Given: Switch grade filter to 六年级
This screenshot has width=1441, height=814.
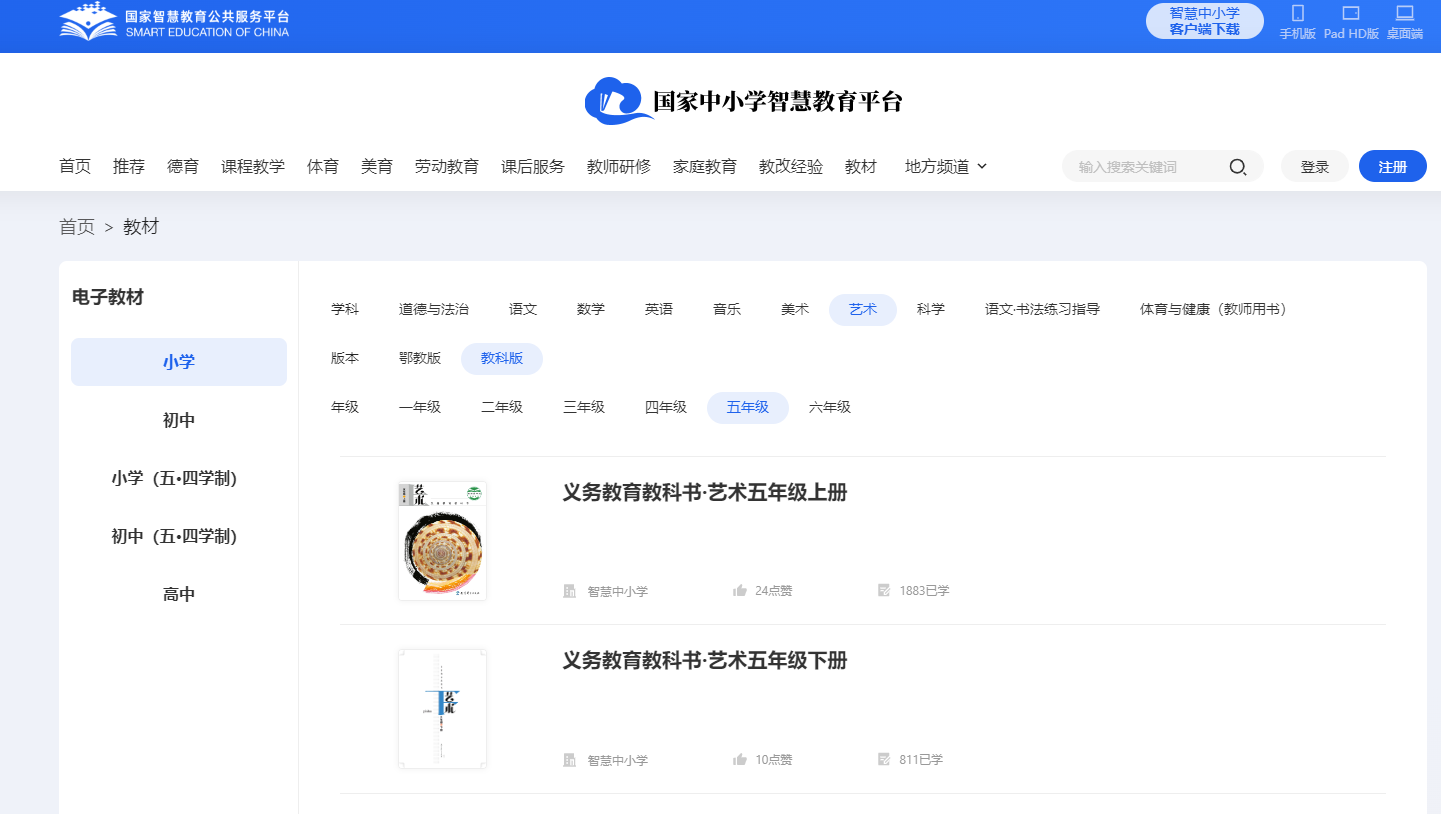Looking at the screenshot, I should point(829,407).
